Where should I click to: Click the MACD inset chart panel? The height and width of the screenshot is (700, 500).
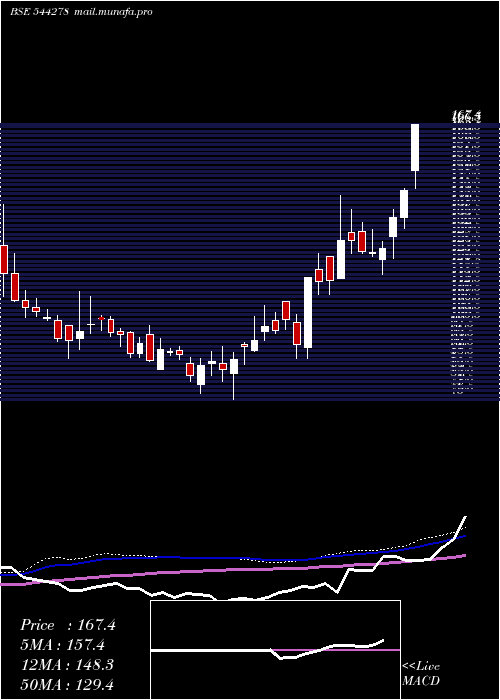275,650
